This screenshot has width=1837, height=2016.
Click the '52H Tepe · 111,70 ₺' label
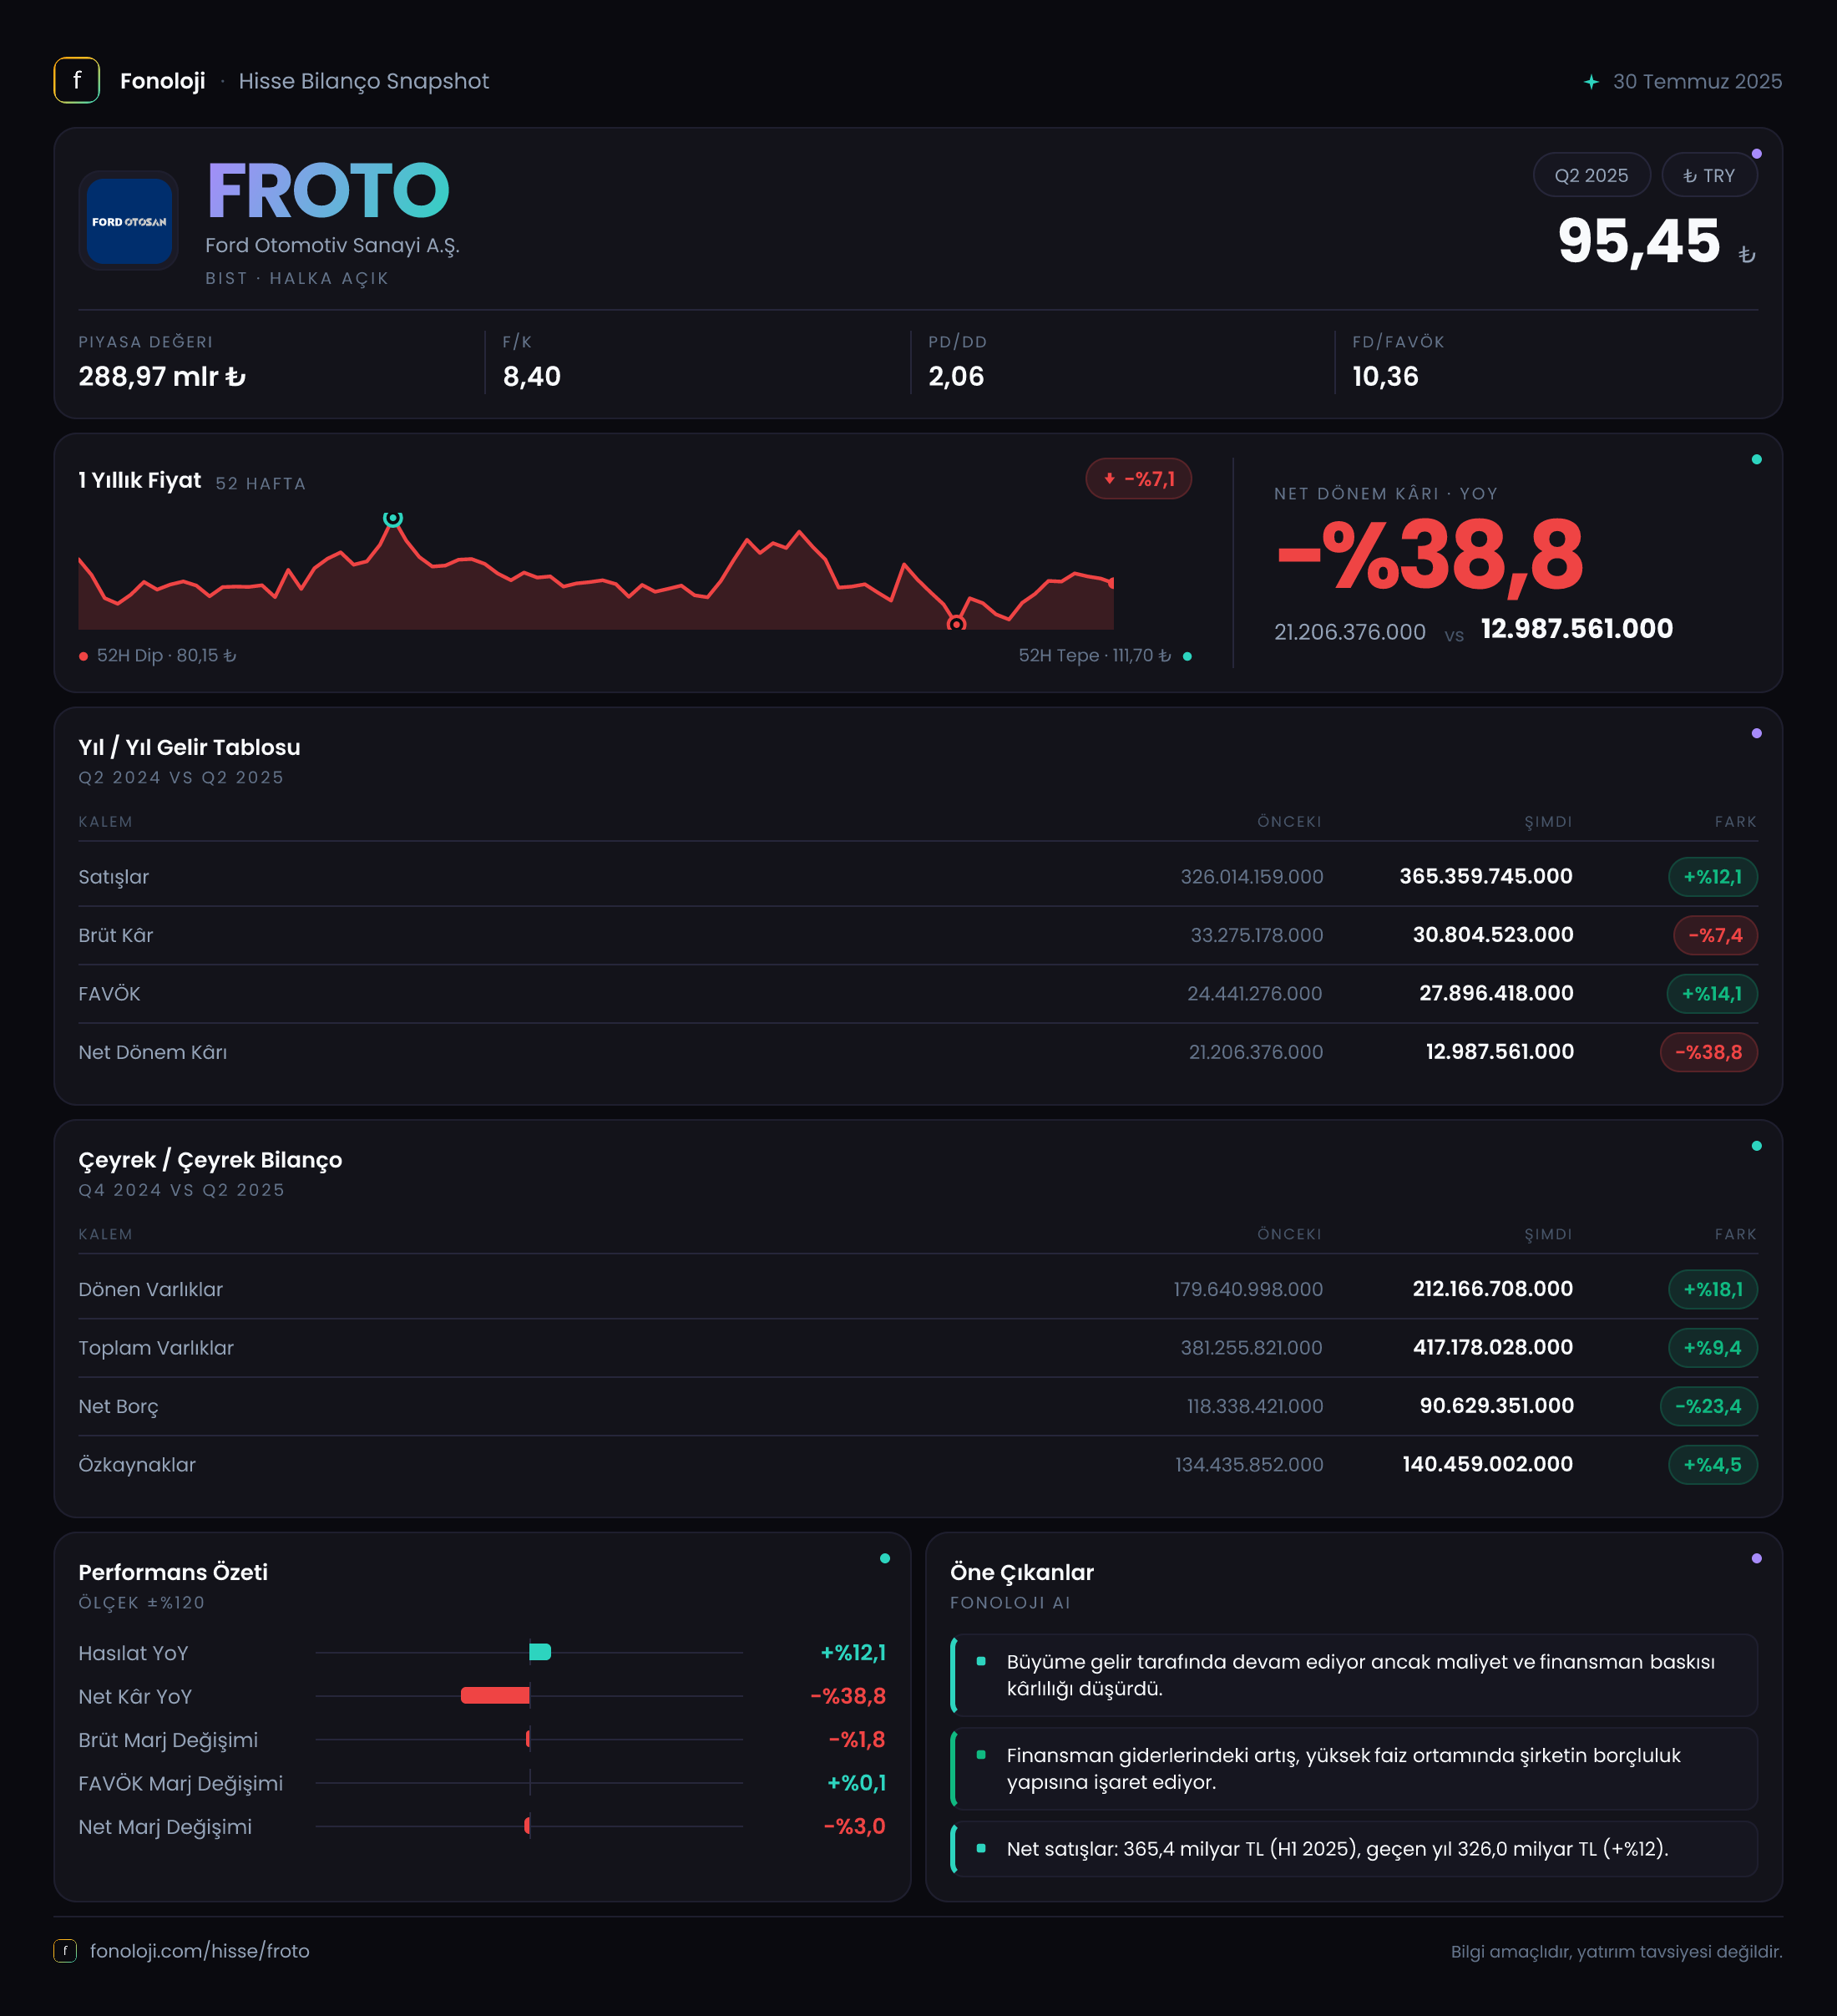coord(1095,656)
